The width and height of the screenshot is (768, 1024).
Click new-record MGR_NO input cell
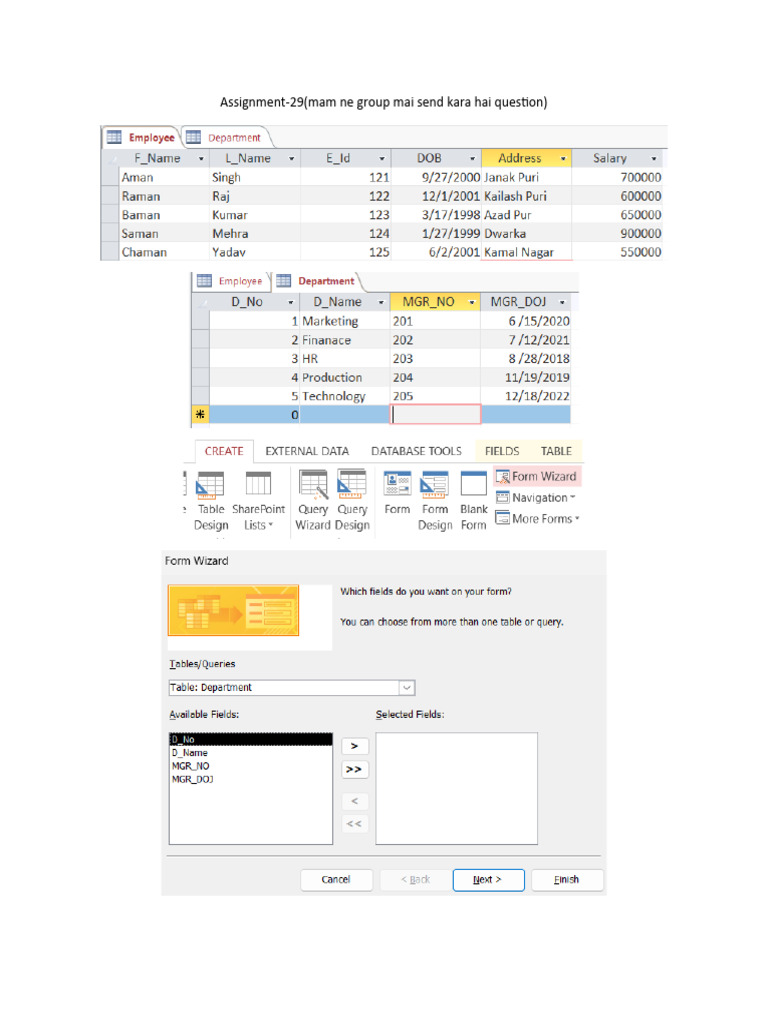[436, 415]
